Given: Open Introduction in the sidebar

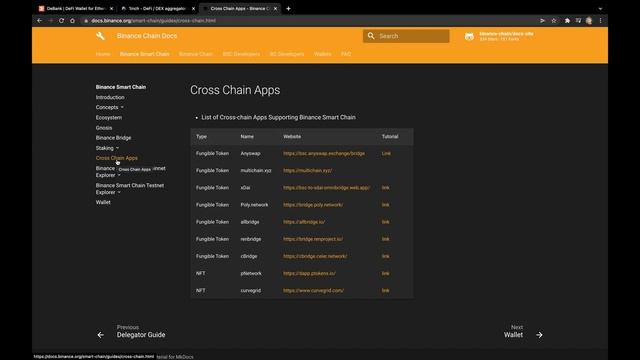Looking at the screenshot, I should 110,97.
